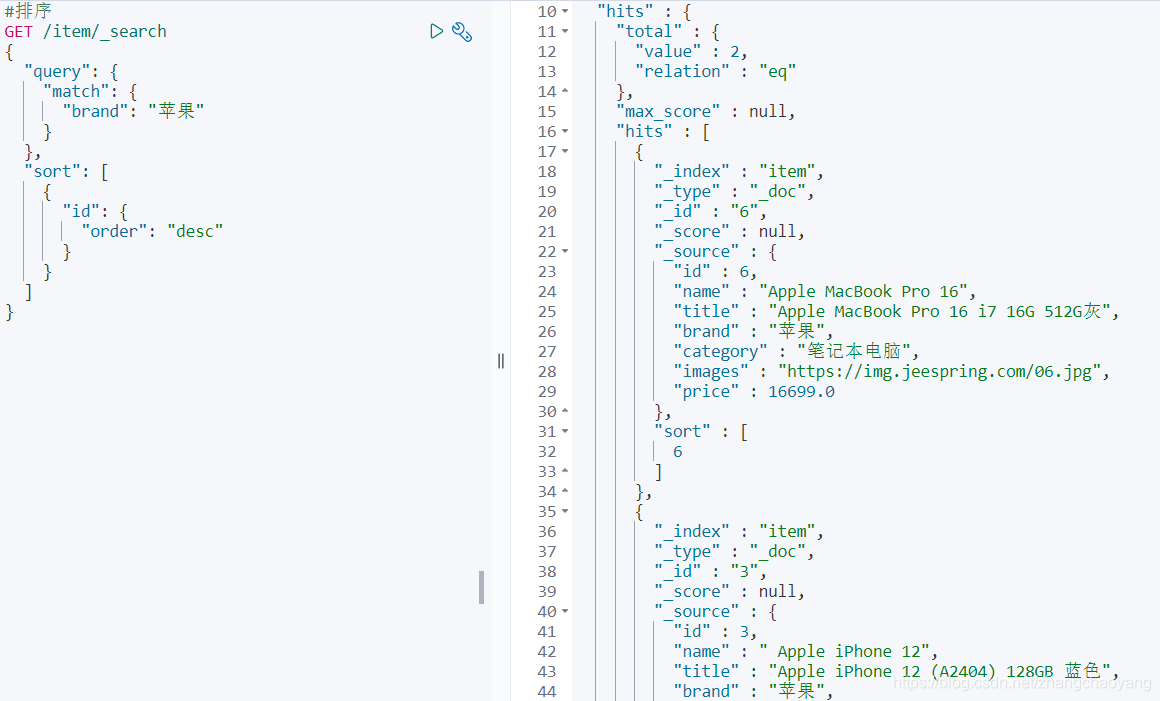The image size is (1160, 701).
Task: Click "_score" : null on line 21
Action: click(x=729, y=231)
